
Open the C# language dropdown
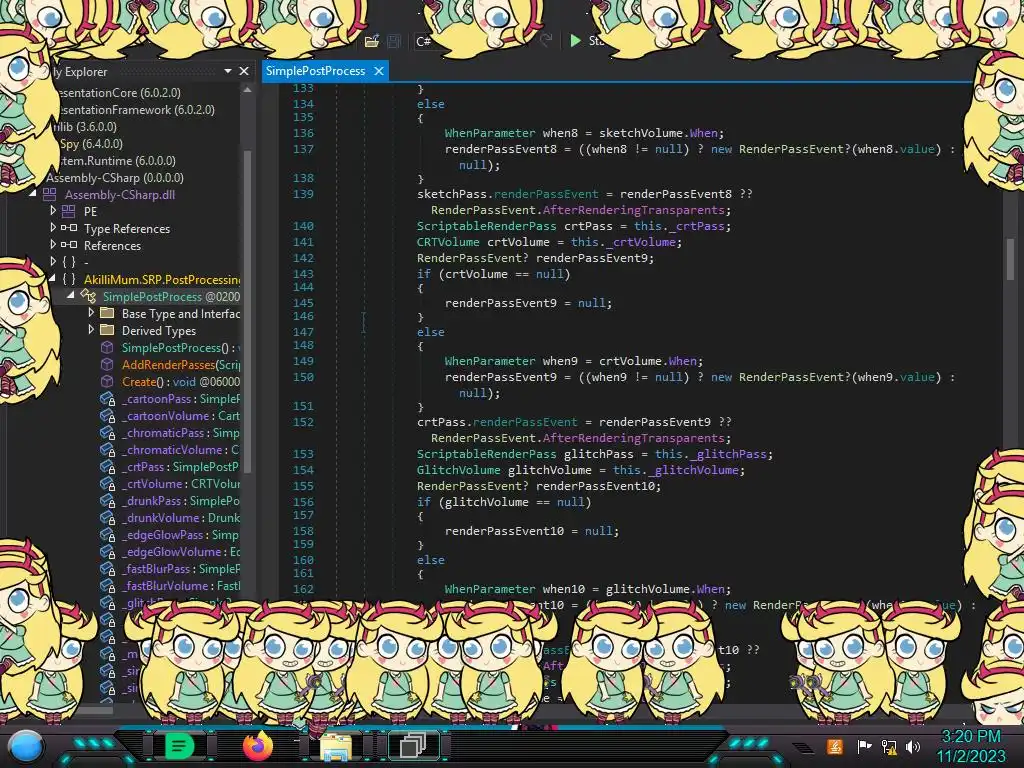coord(423,41)
